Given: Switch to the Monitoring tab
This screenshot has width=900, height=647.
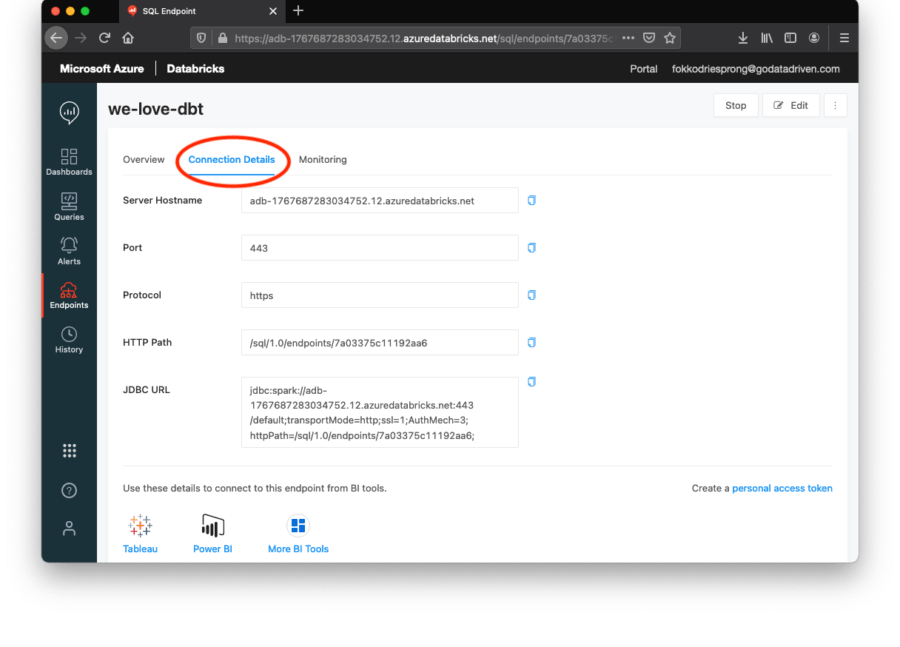Looking at the screenshot, I should point(323,160).
